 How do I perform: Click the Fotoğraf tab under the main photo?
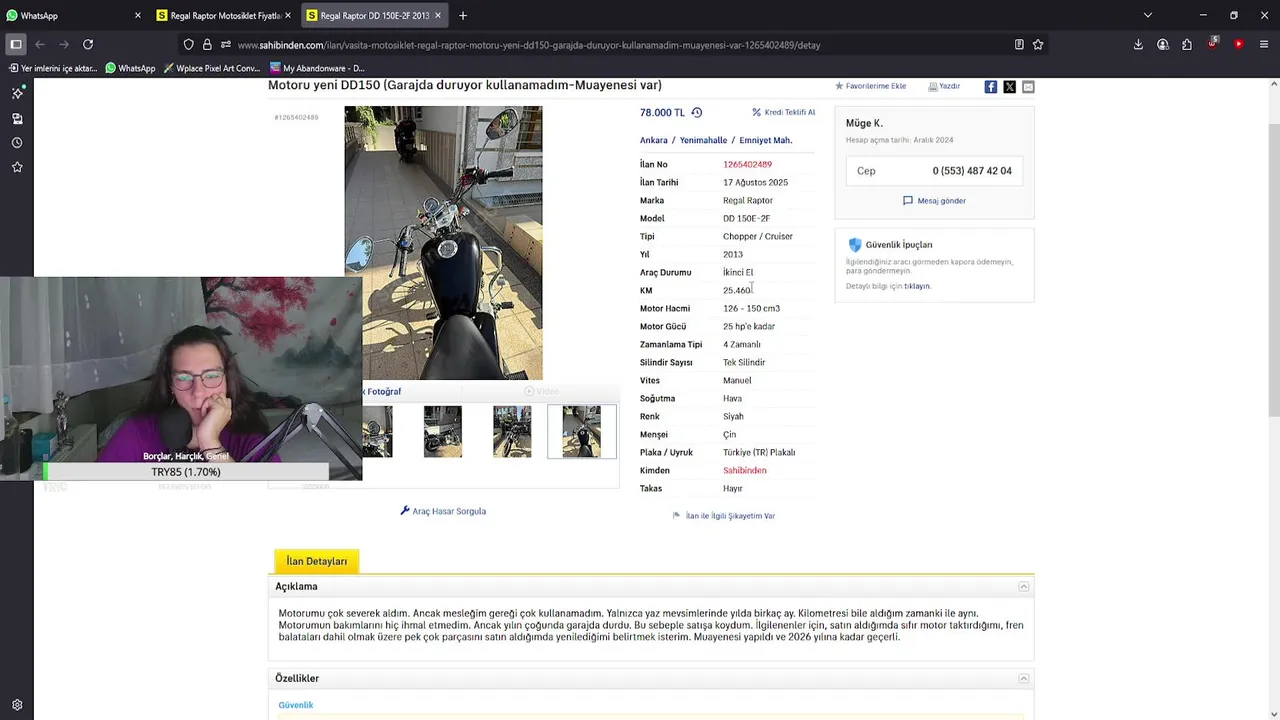pos(382,391)
